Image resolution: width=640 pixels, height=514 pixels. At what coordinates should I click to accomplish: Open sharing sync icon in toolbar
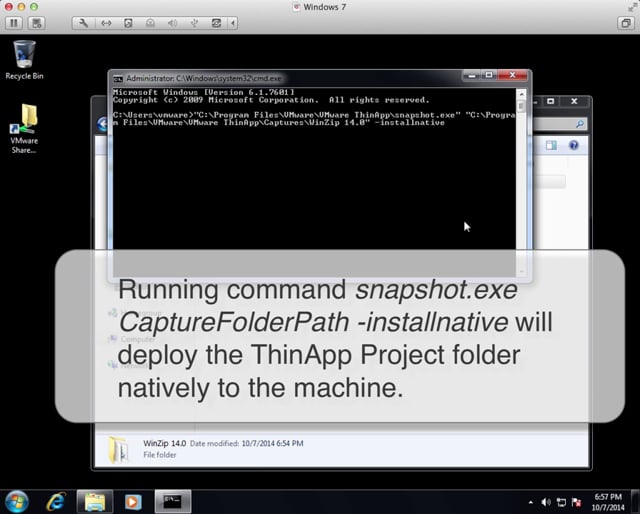pyautogui.click(x=216, y=23)
